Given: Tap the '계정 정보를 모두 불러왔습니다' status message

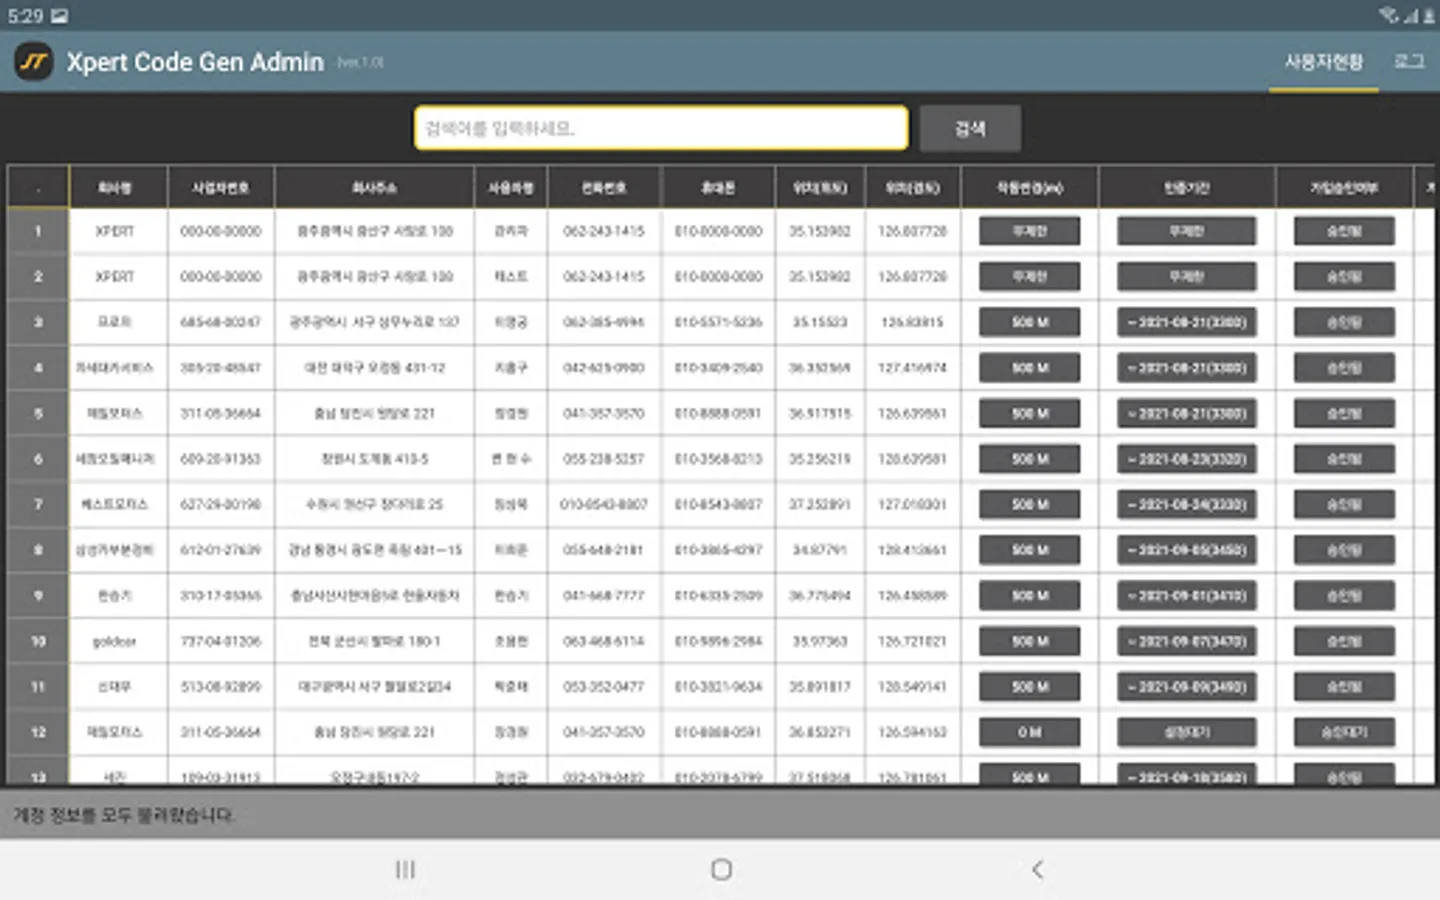Looking at the screenshot, I should [x=123, y=815].
